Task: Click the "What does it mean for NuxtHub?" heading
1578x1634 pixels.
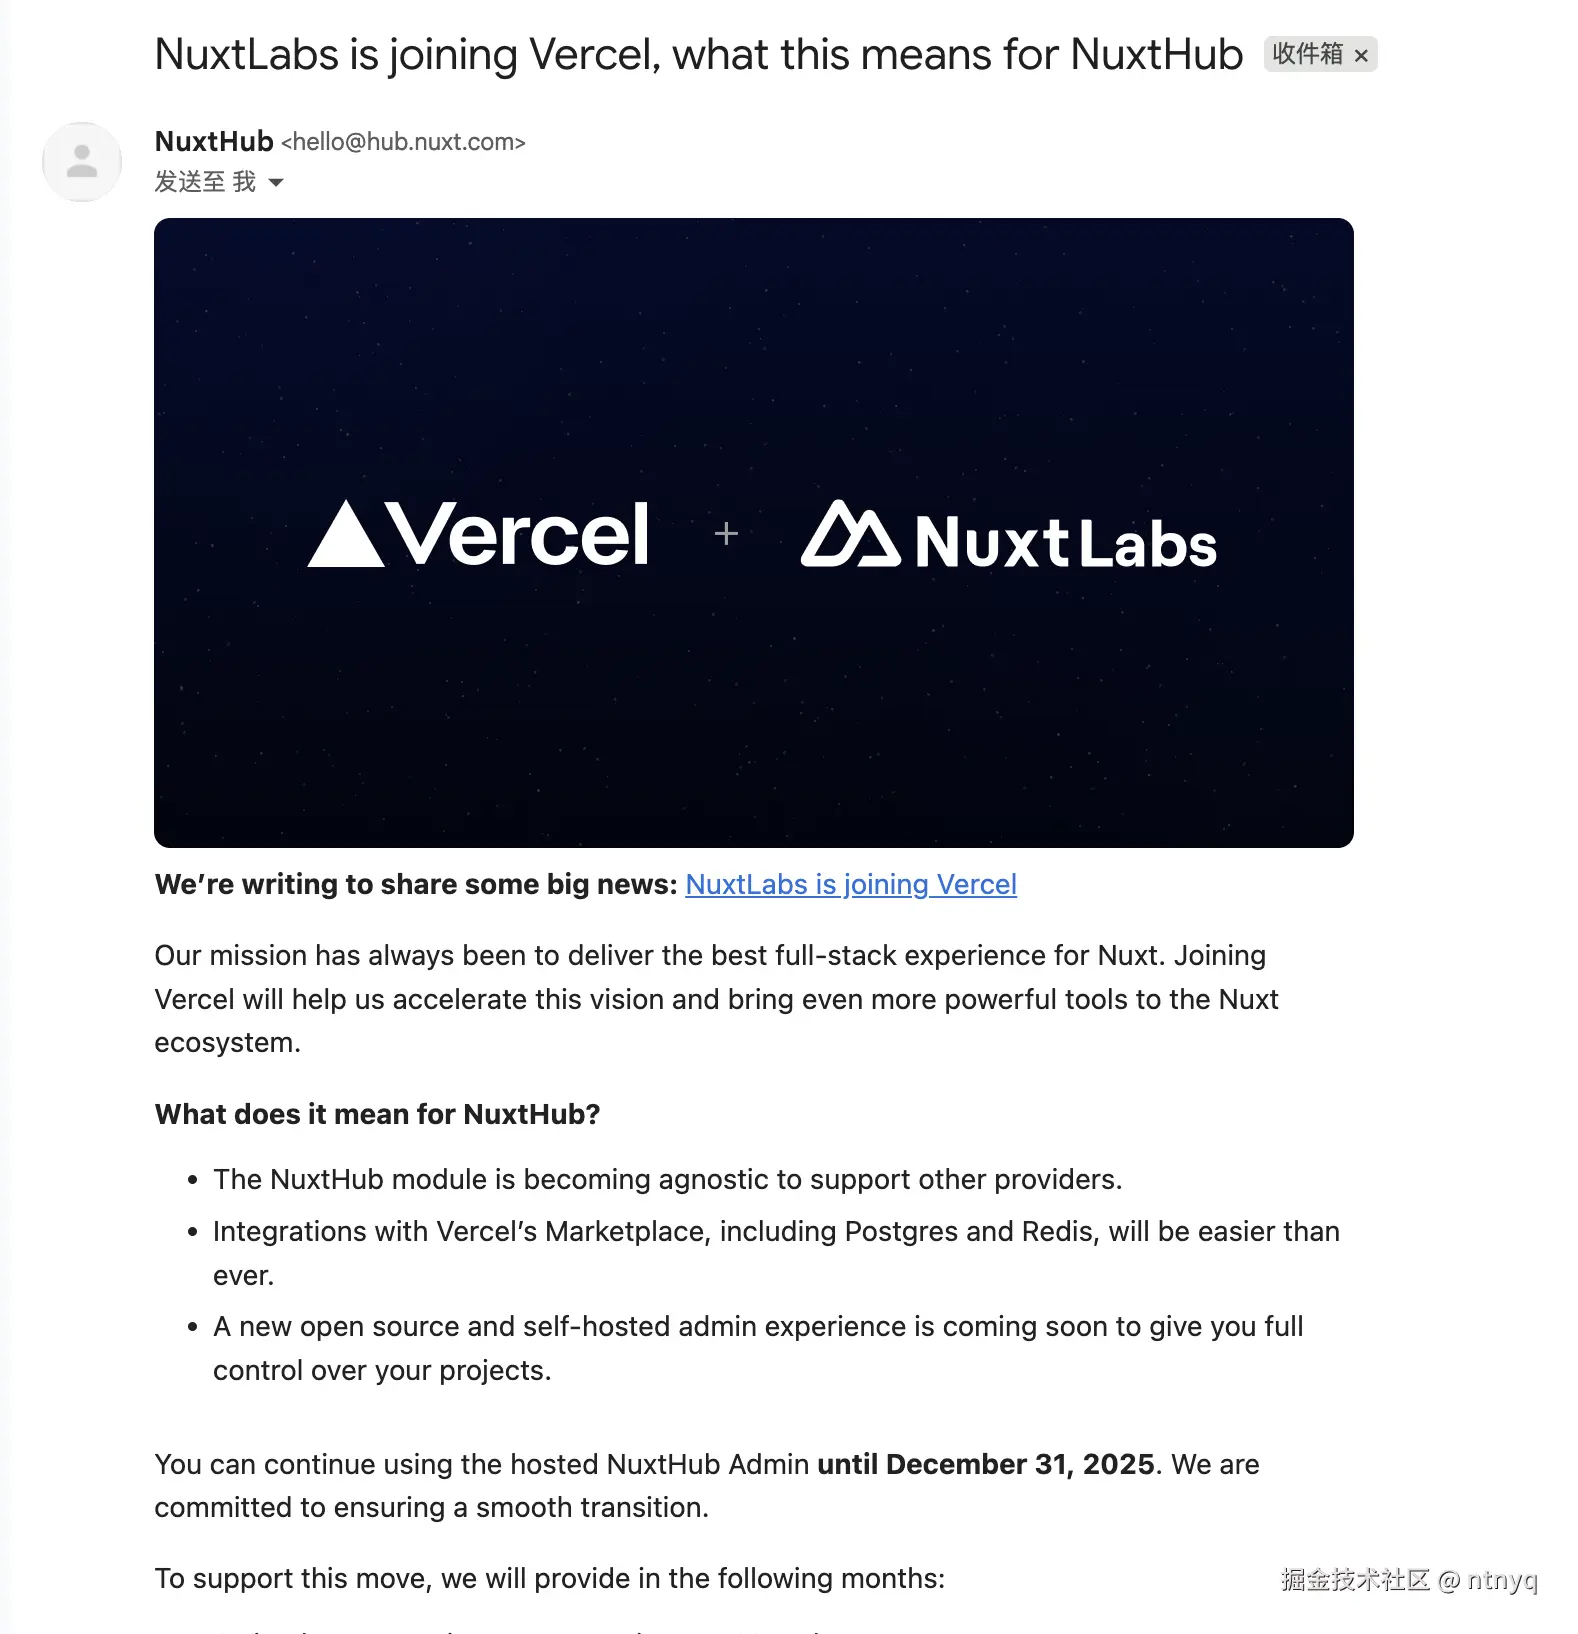Action: point(377,1114)
